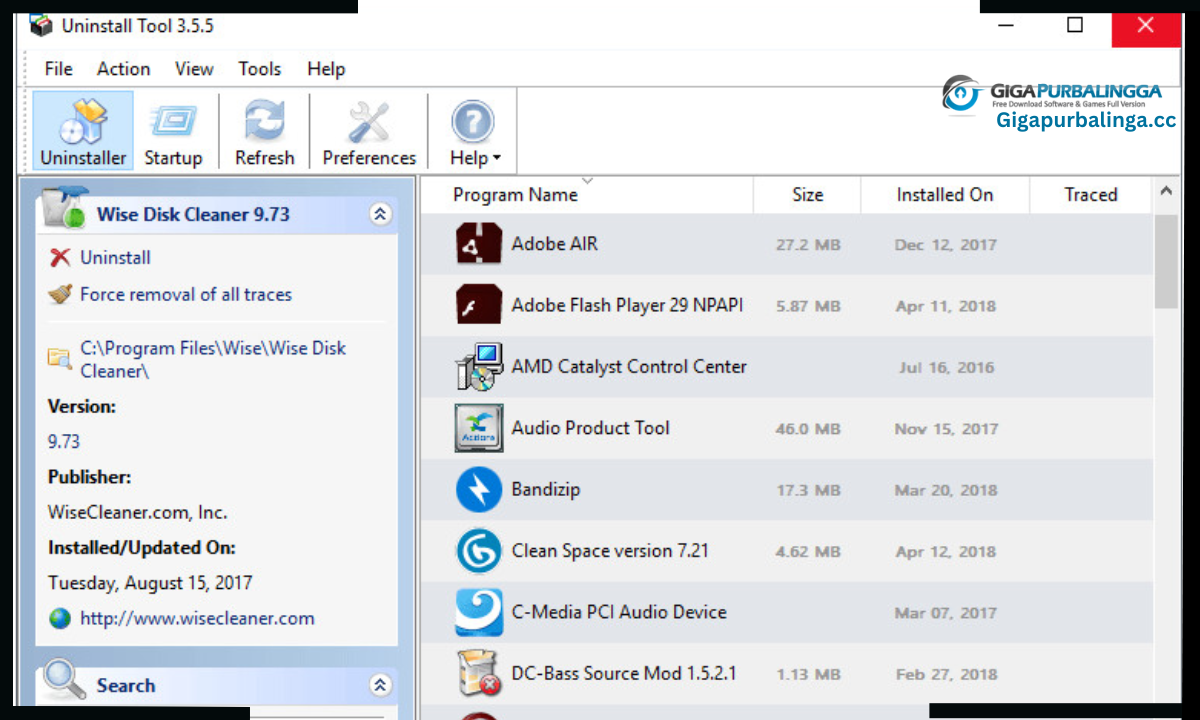Click the folder icon beside install path
Screen dimensions: 1200x720
point(59,358)
